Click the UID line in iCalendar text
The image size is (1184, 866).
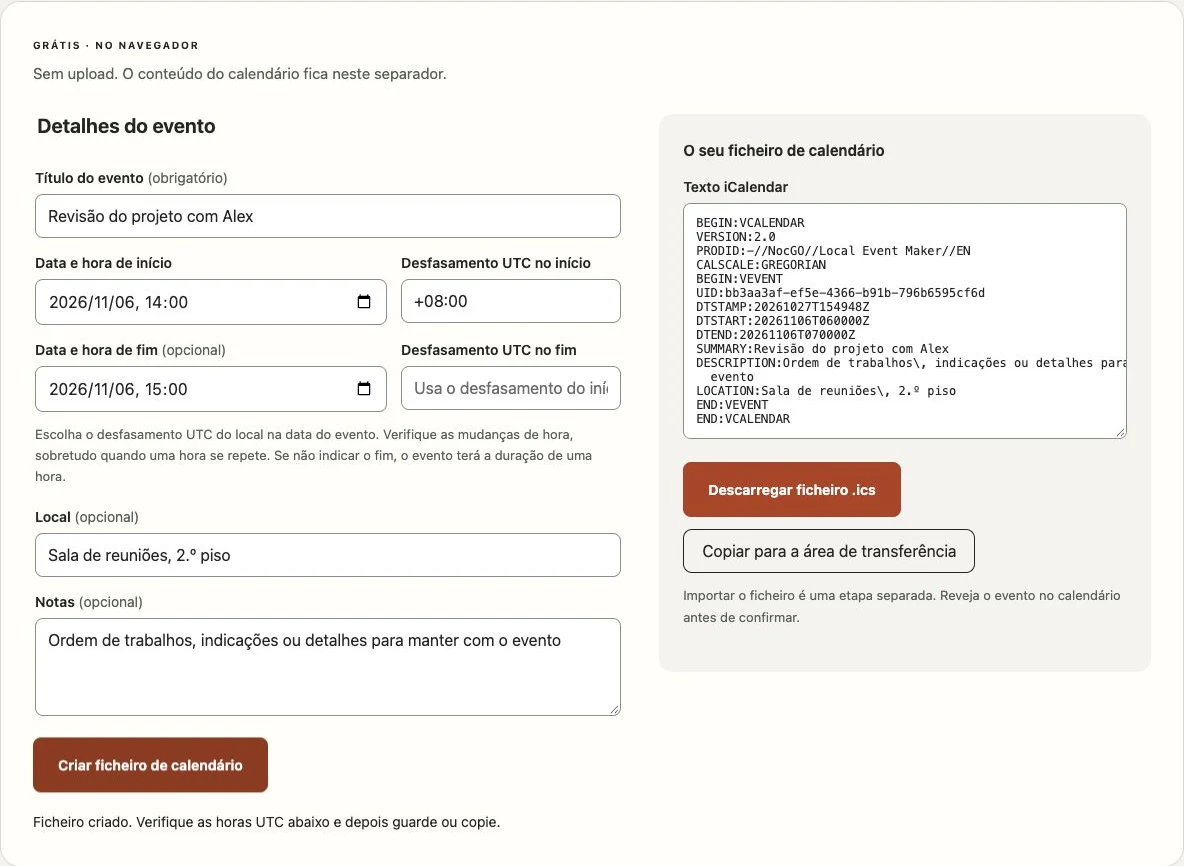click(x=840, y=293)
